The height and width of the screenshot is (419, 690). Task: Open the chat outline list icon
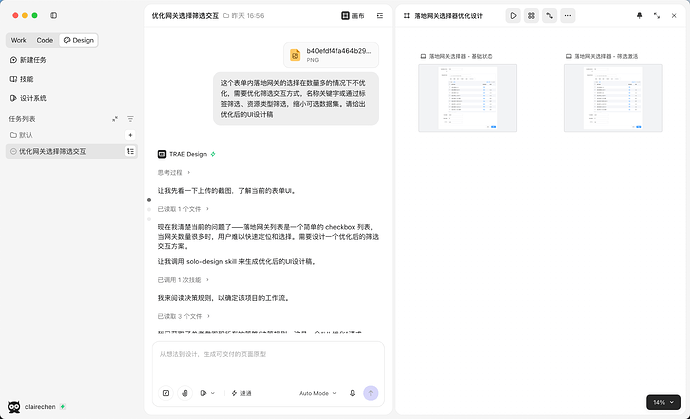tap(380, 15)
